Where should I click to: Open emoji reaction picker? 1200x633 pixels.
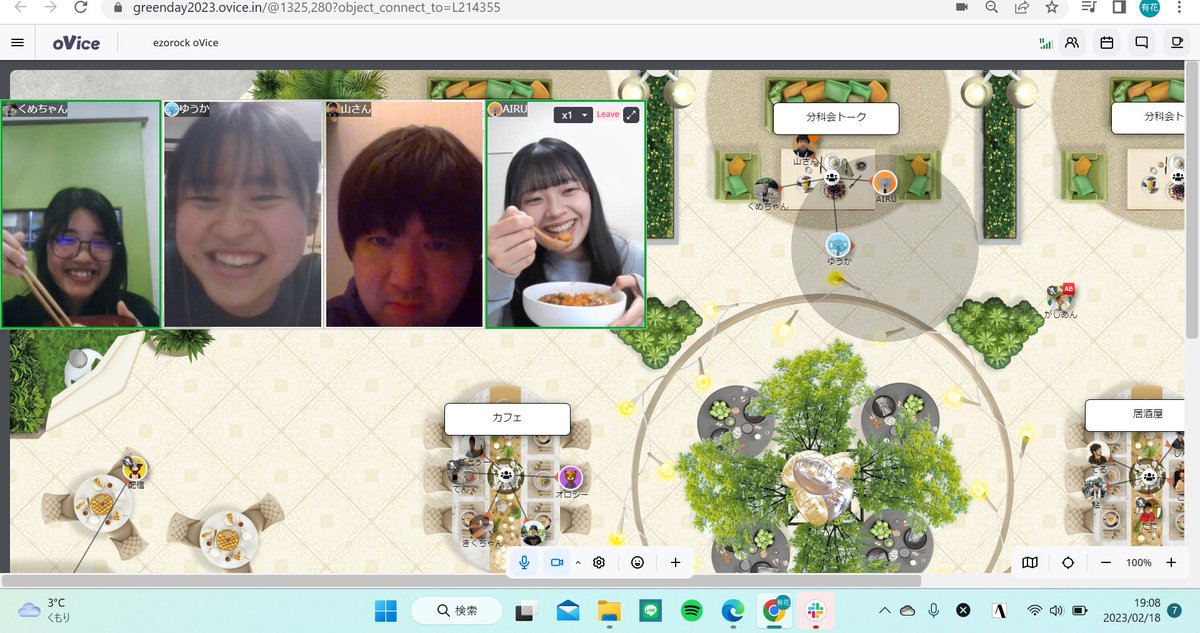(637, 562)
